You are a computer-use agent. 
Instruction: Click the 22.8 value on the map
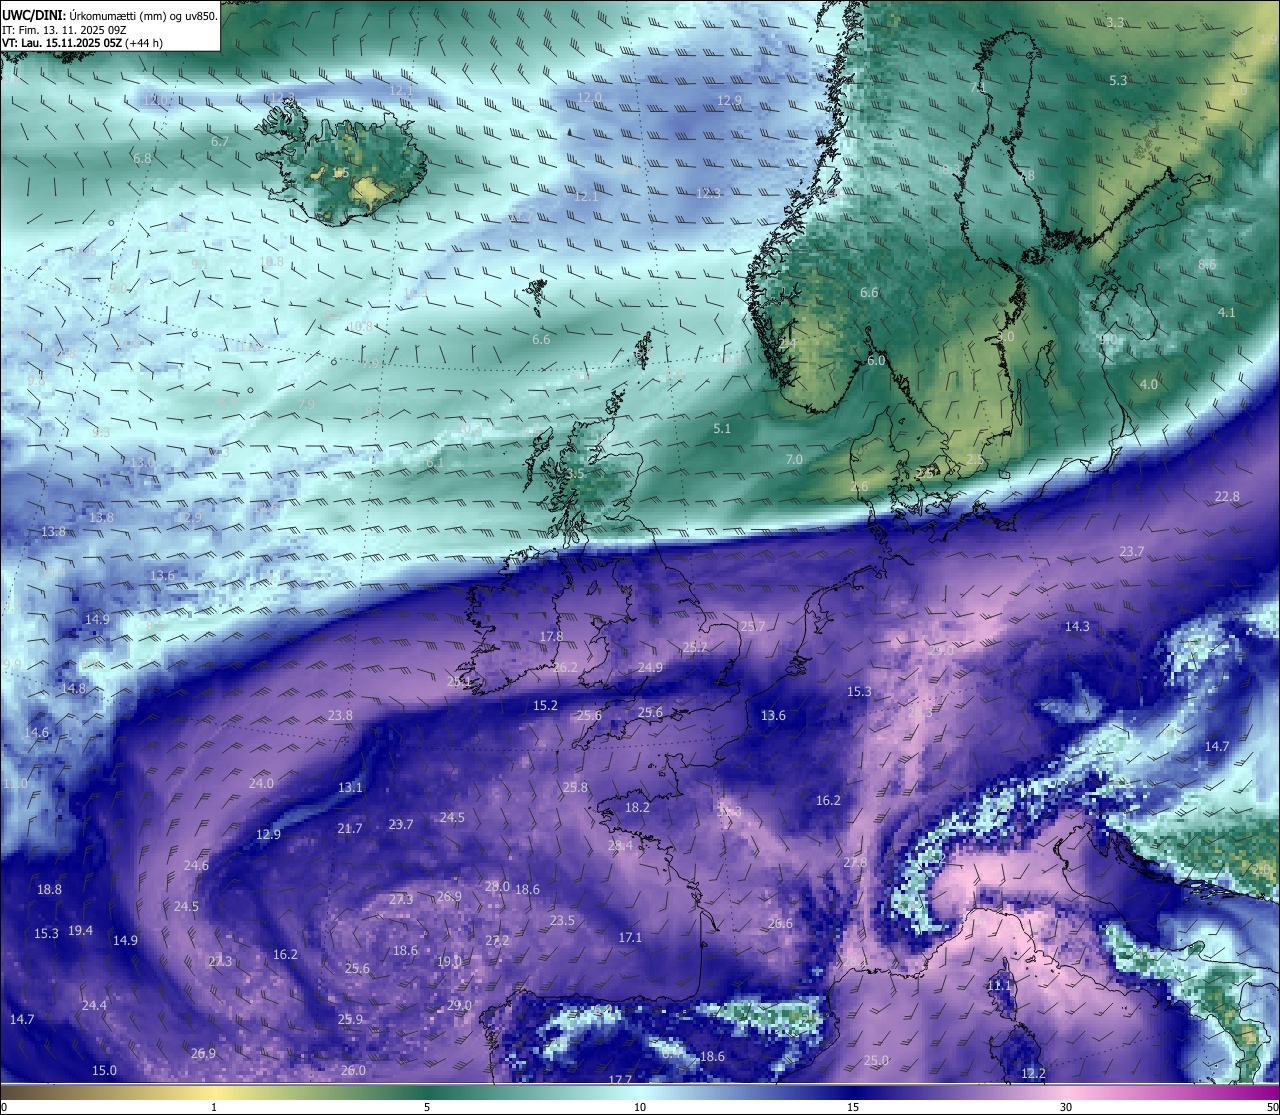(x=1227, y=496)
